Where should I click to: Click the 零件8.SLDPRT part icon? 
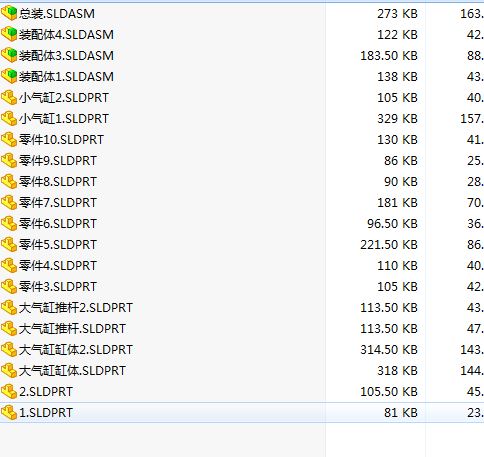pos(9,181)
